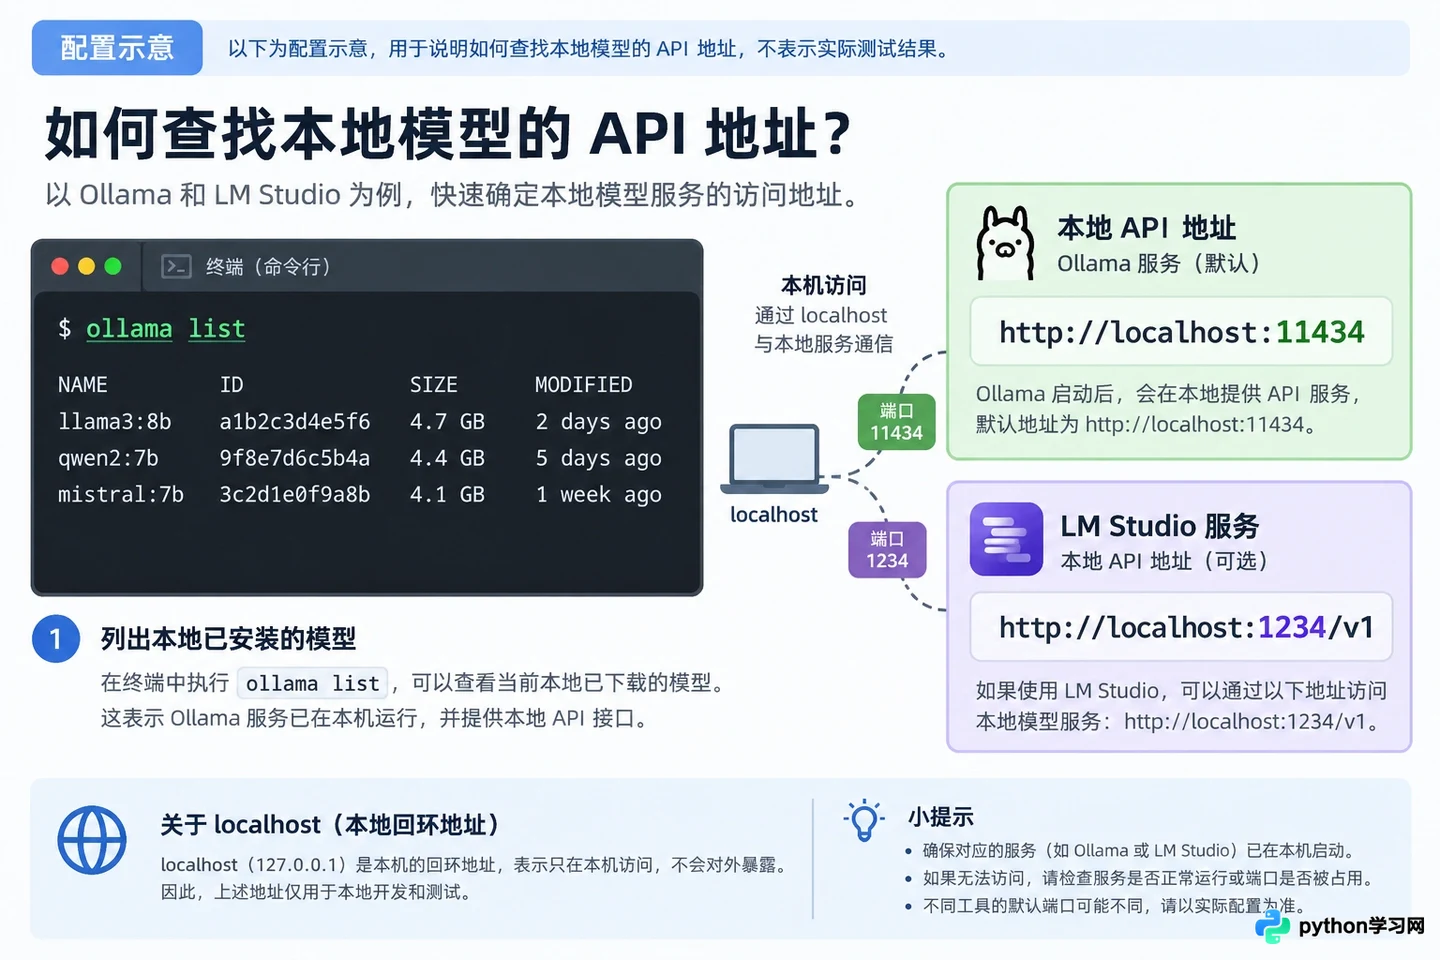Click the 小提示 heading

tap(941, 817)
